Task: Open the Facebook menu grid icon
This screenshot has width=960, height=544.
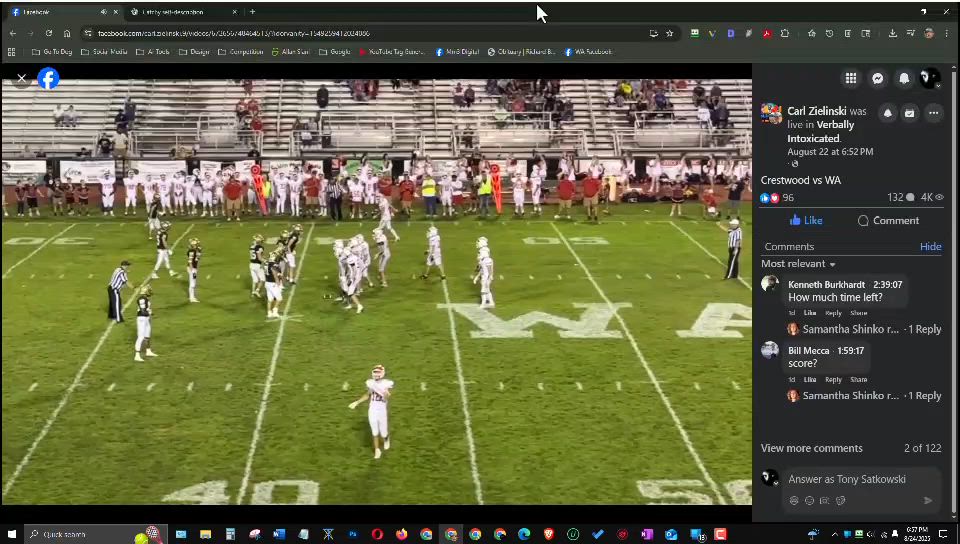Action: pyautogui.click(x=851, y=78)
